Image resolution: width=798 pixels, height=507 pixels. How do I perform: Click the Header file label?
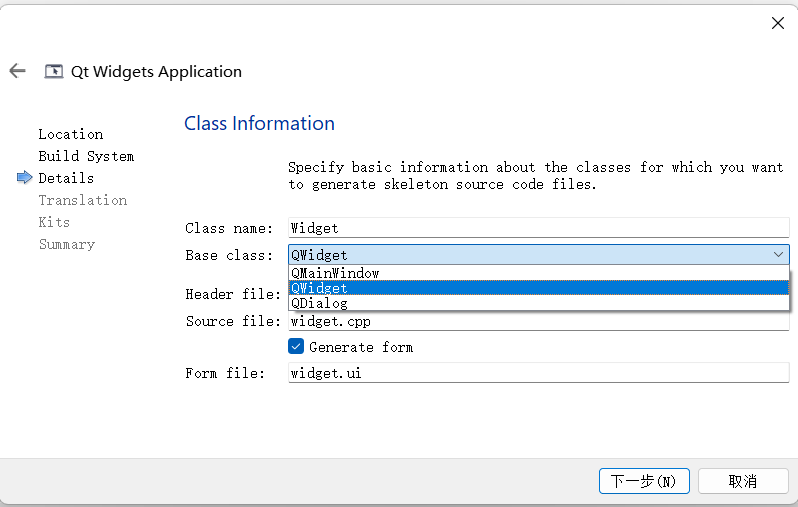tap(233, 294)
